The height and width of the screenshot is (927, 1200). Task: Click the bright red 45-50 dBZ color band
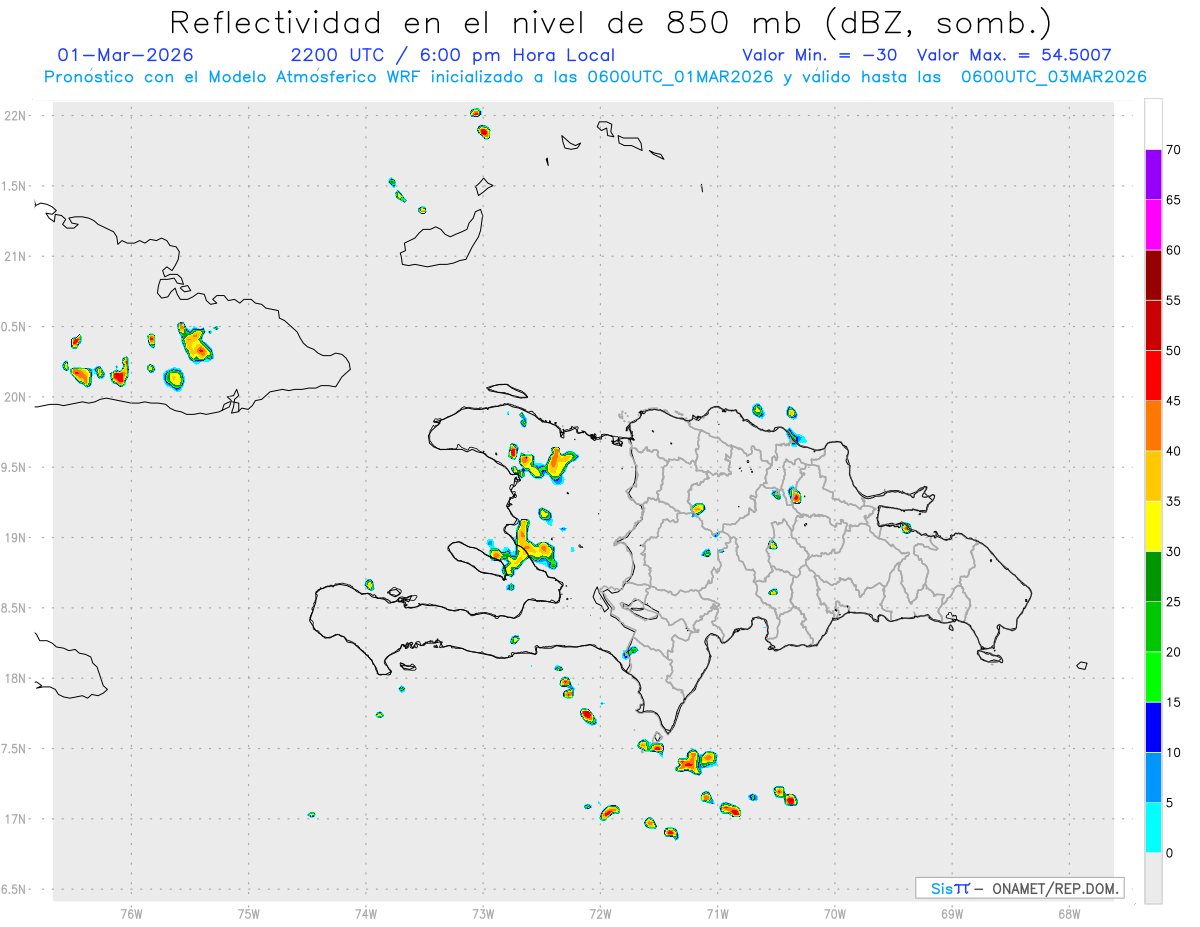[x=1153, y=376]
